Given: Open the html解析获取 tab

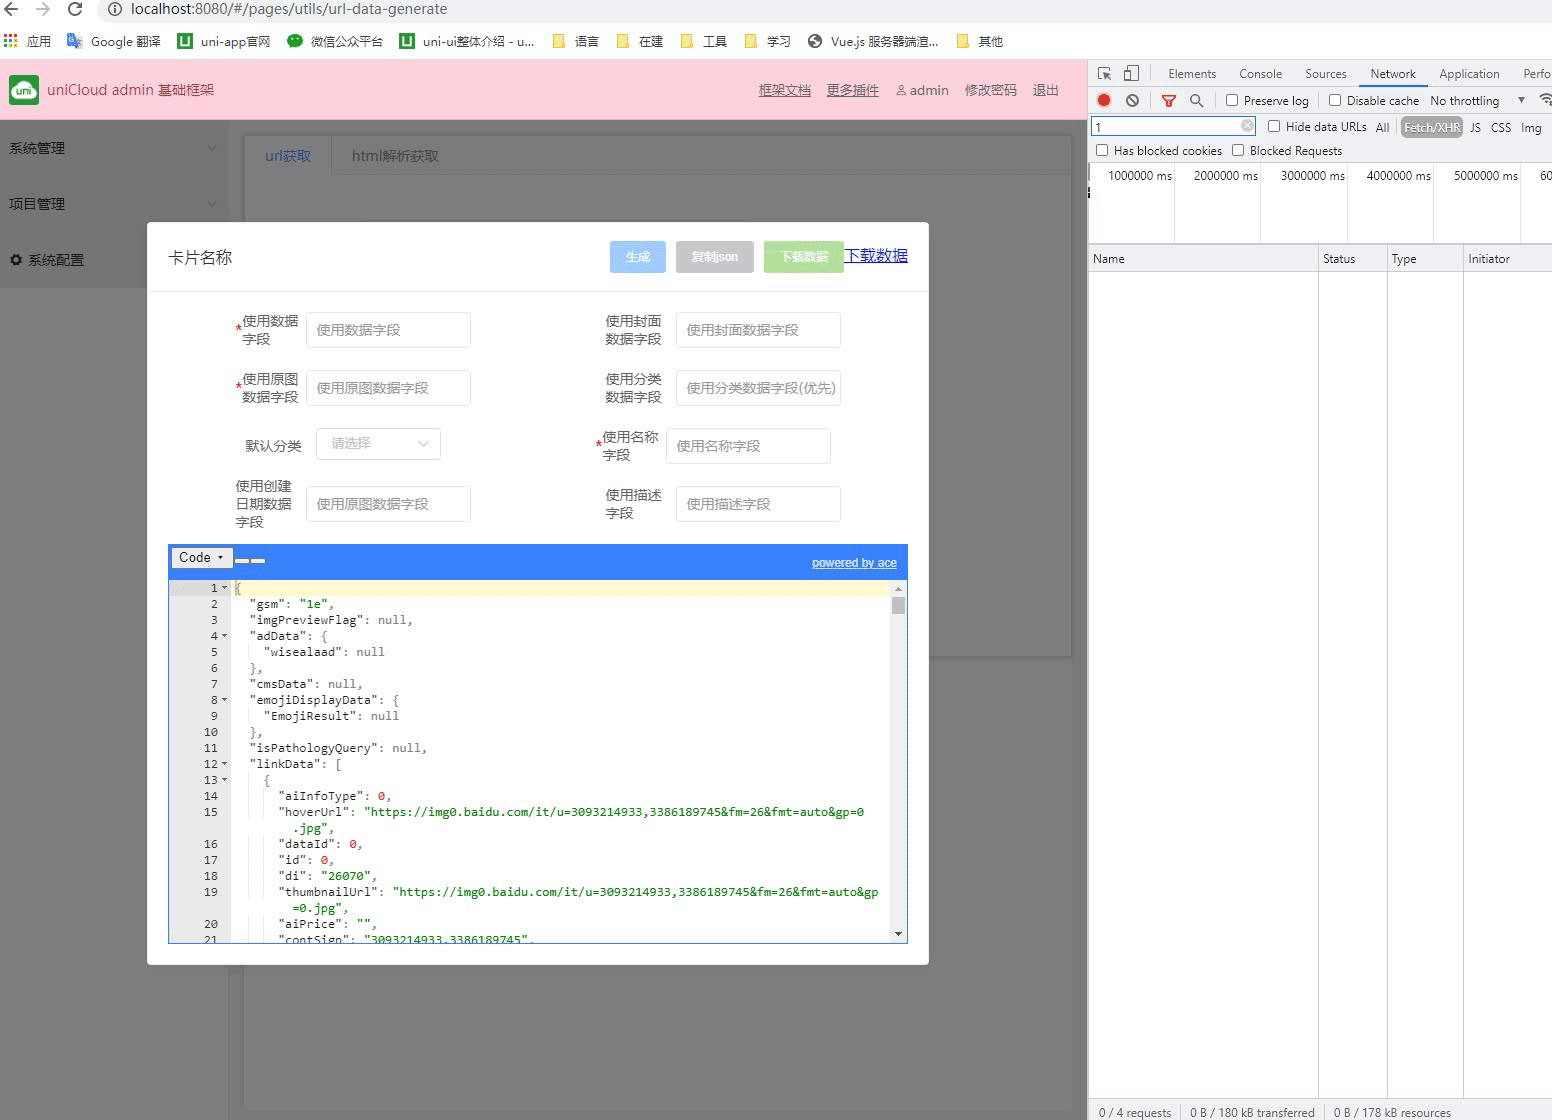Looking at the screenshot, I should (x=395, y=156).
